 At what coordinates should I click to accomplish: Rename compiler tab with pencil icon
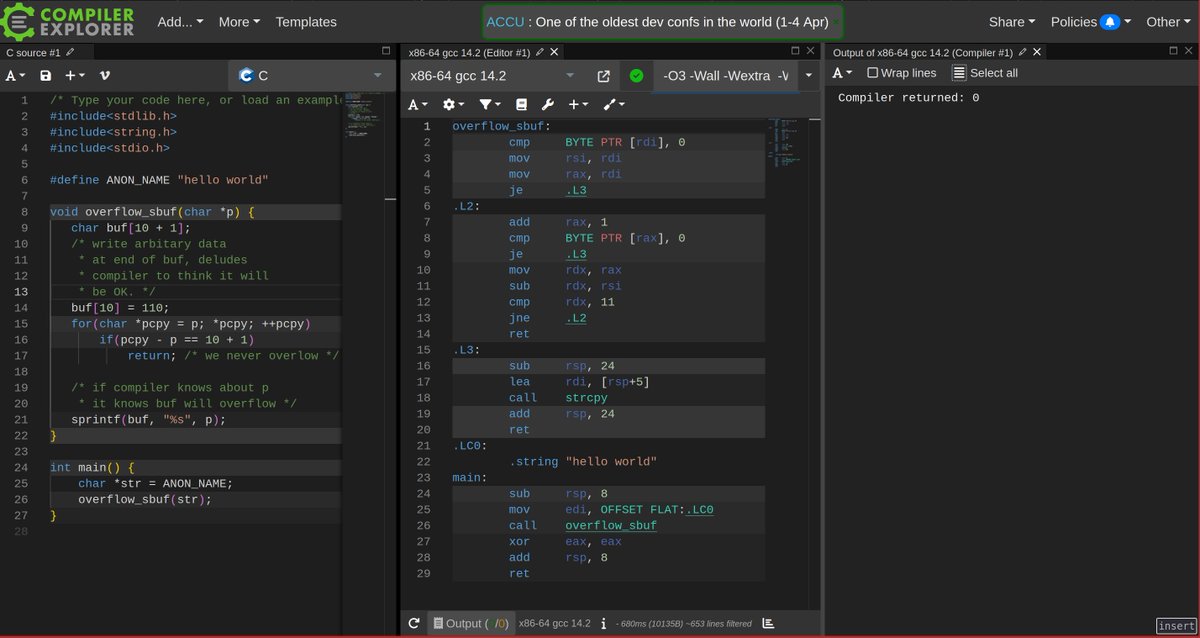tap(540, 51)
